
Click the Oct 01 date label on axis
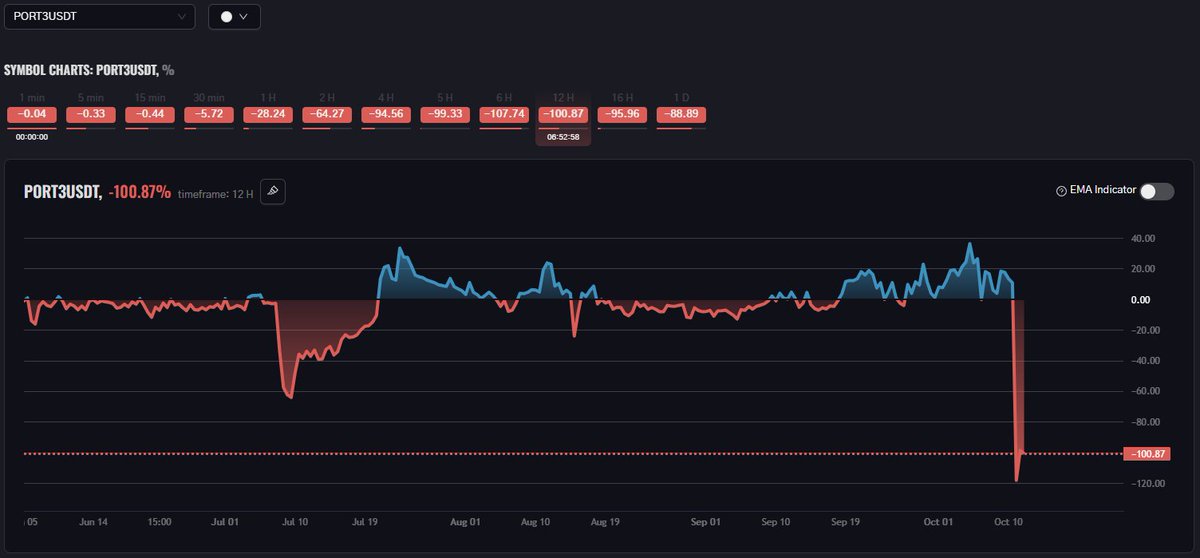pos(939,521)
